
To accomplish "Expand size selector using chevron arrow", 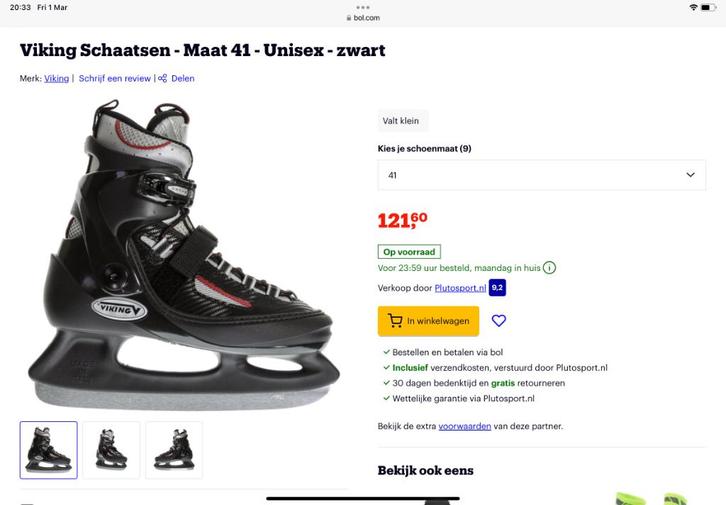I will click(690, 175).
